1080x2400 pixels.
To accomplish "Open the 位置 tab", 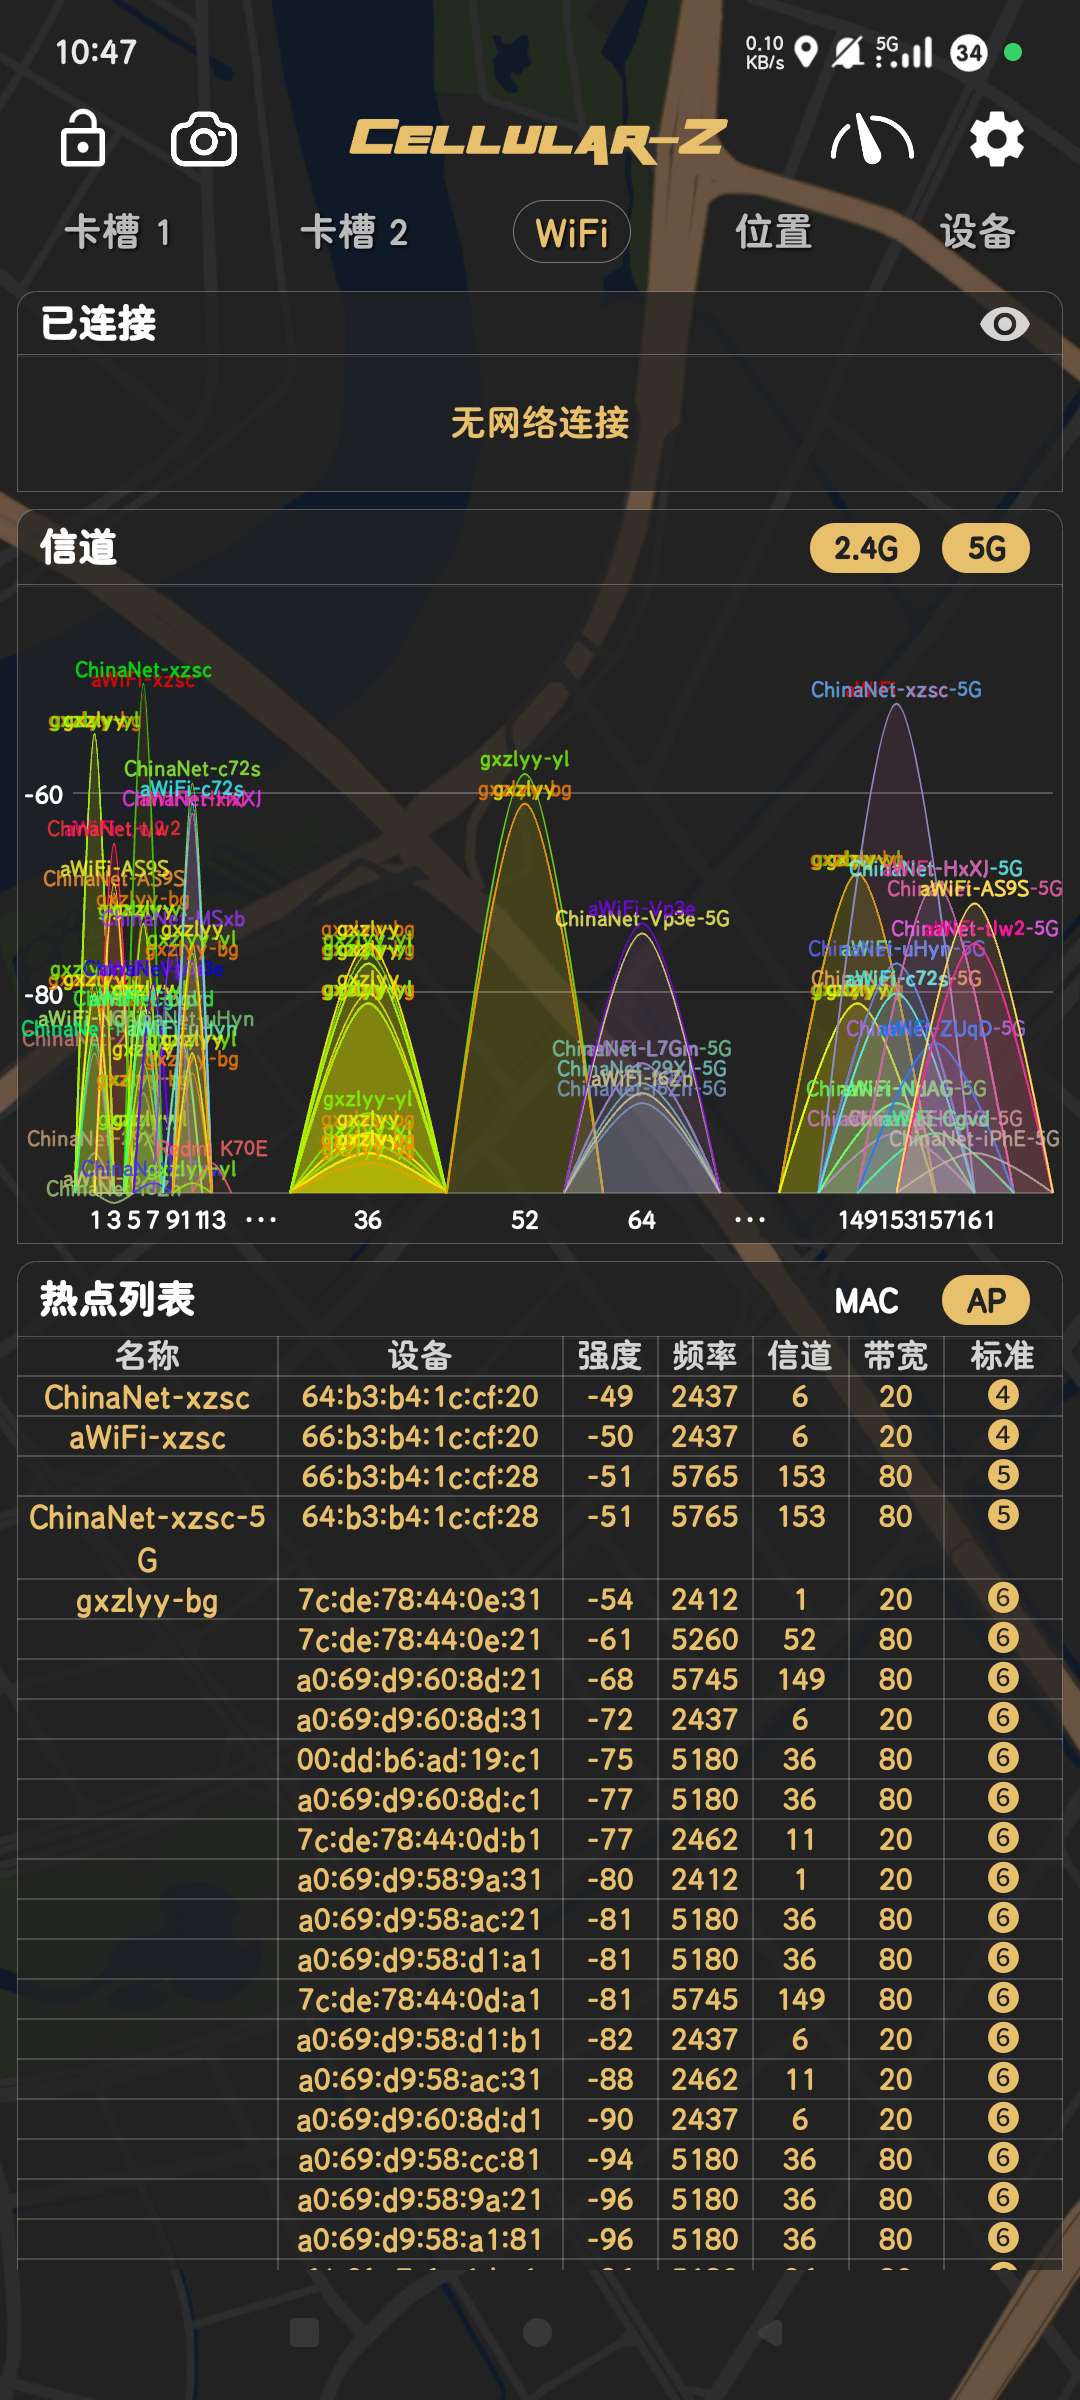I will 773,232.
